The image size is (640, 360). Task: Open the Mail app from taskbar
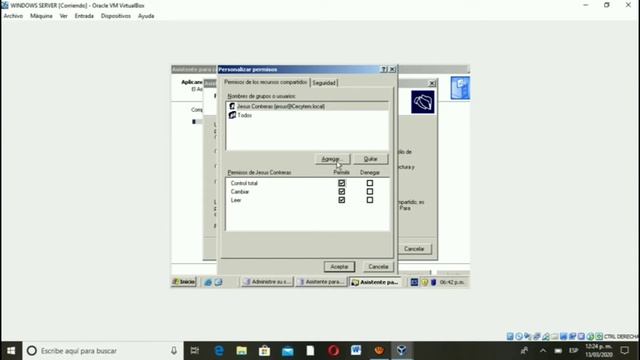point(288,351)
